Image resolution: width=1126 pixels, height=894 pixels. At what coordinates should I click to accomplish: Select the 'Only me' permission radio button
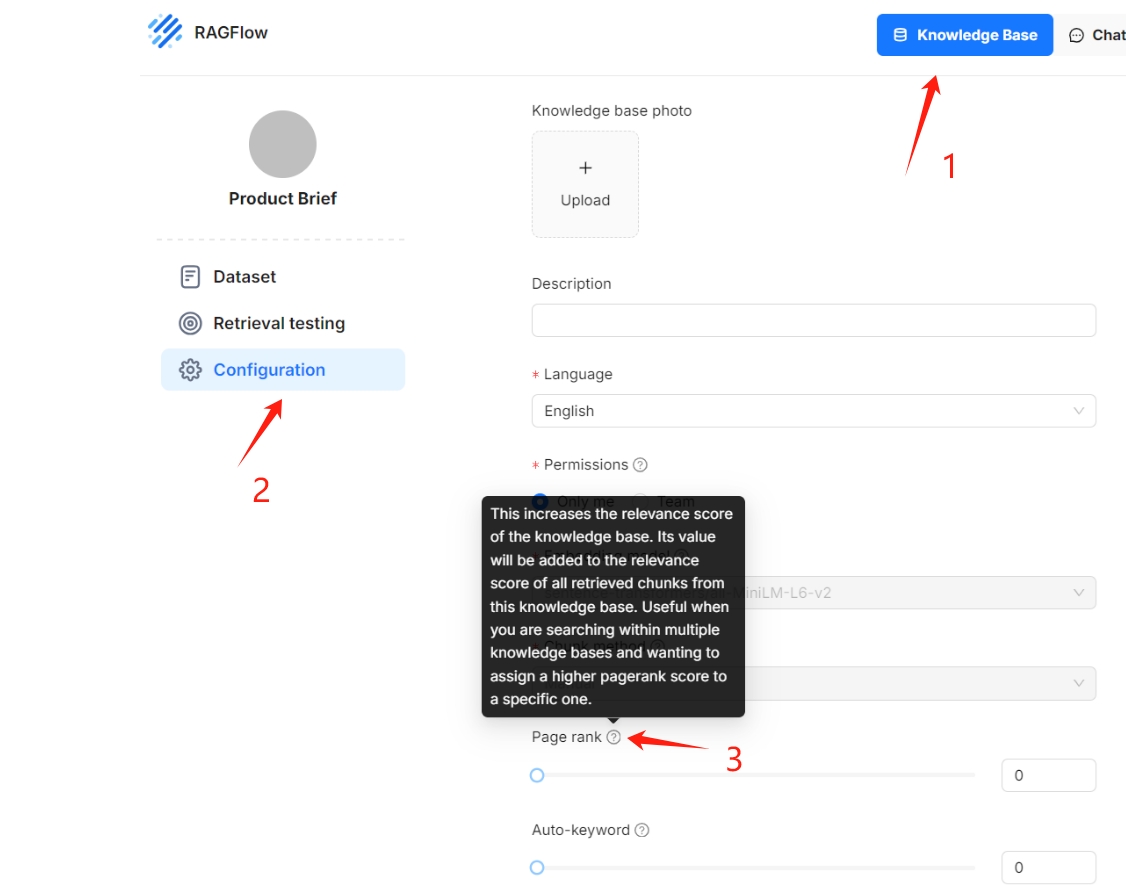click(540, 500)
